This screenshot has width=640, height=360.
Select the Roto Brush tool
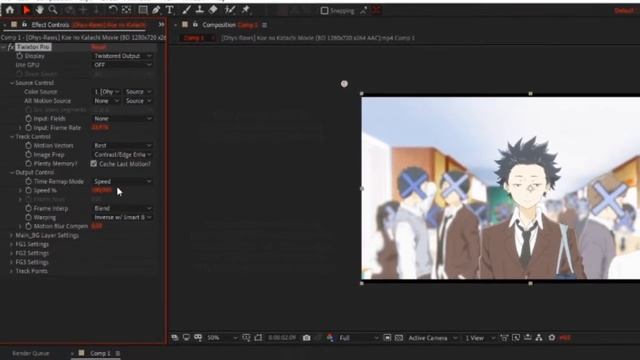(230, 10)
